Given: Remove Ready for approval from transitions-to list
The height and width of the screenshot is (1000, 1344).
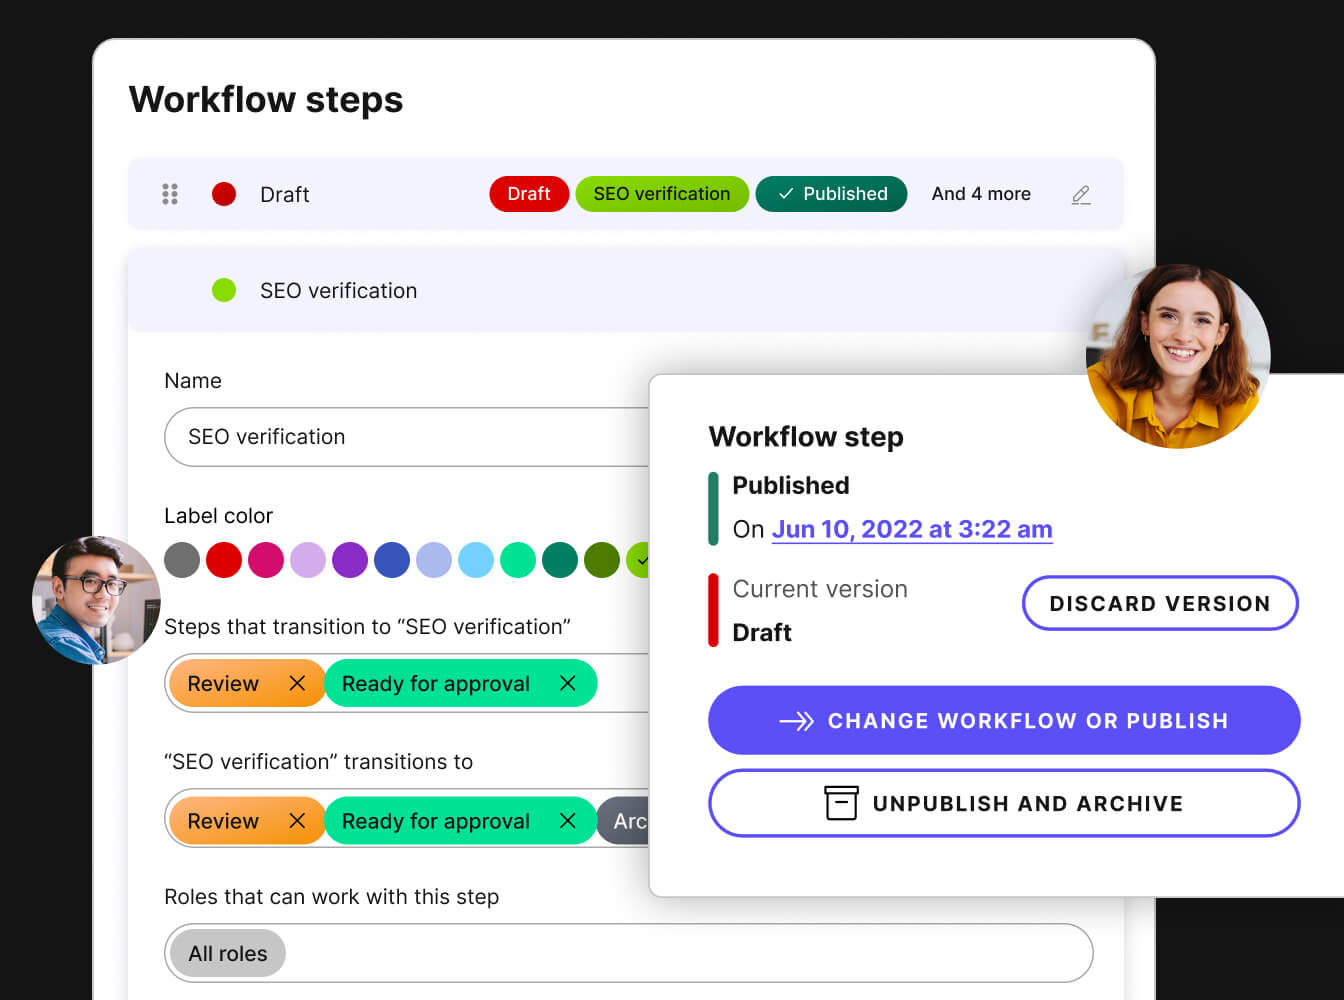Looking at the screenshot, I should click(567, 820).
